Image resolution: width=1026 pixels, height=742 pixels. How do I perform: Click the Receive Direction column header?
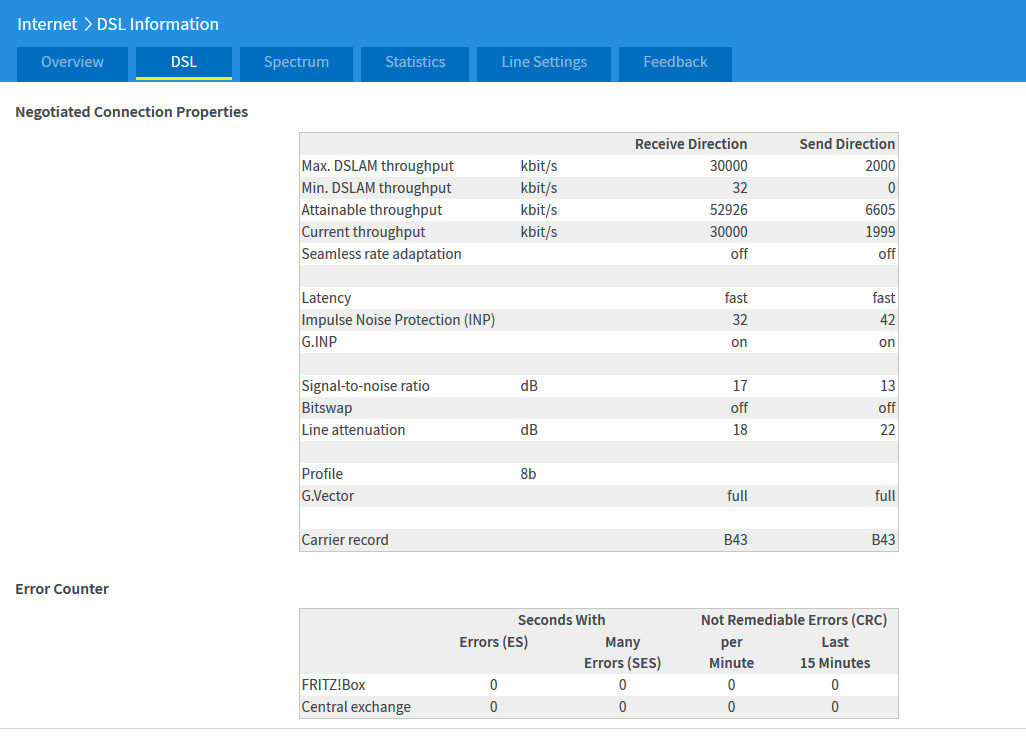691,144
